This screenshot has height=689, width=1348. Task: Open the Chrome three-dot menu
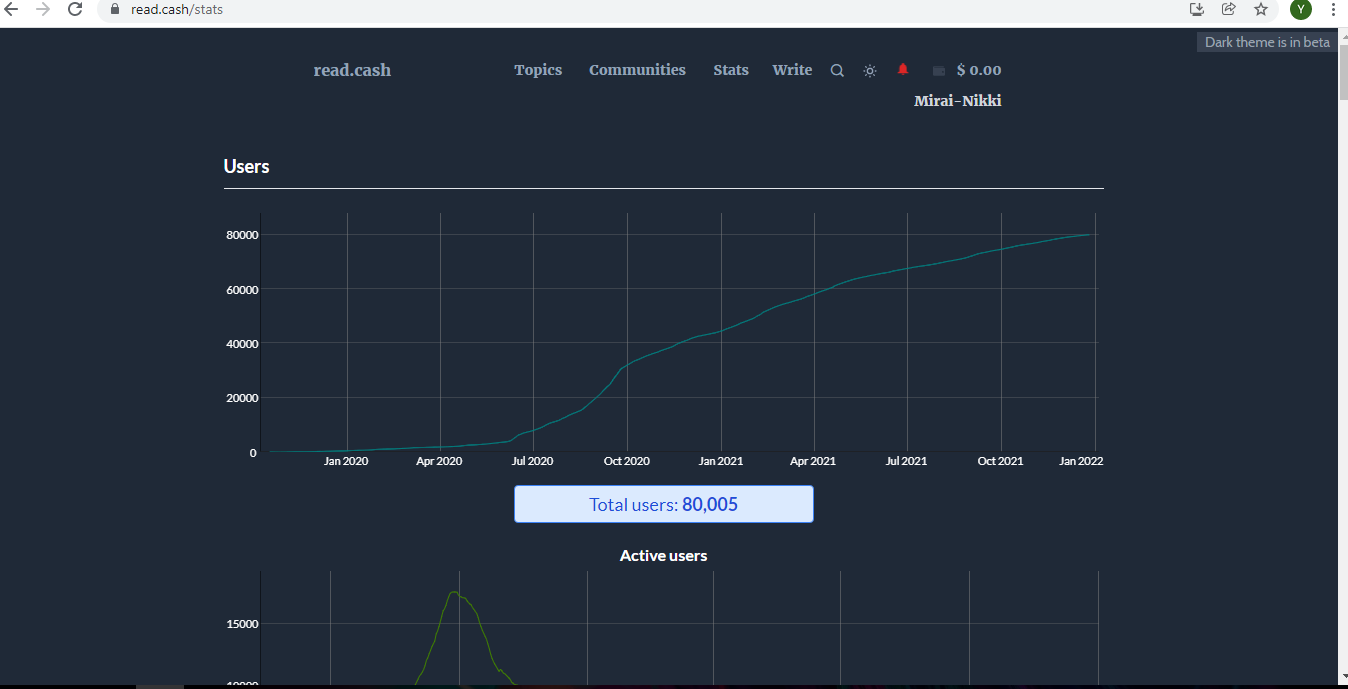pyautogui.click(x=1333, y=9)
